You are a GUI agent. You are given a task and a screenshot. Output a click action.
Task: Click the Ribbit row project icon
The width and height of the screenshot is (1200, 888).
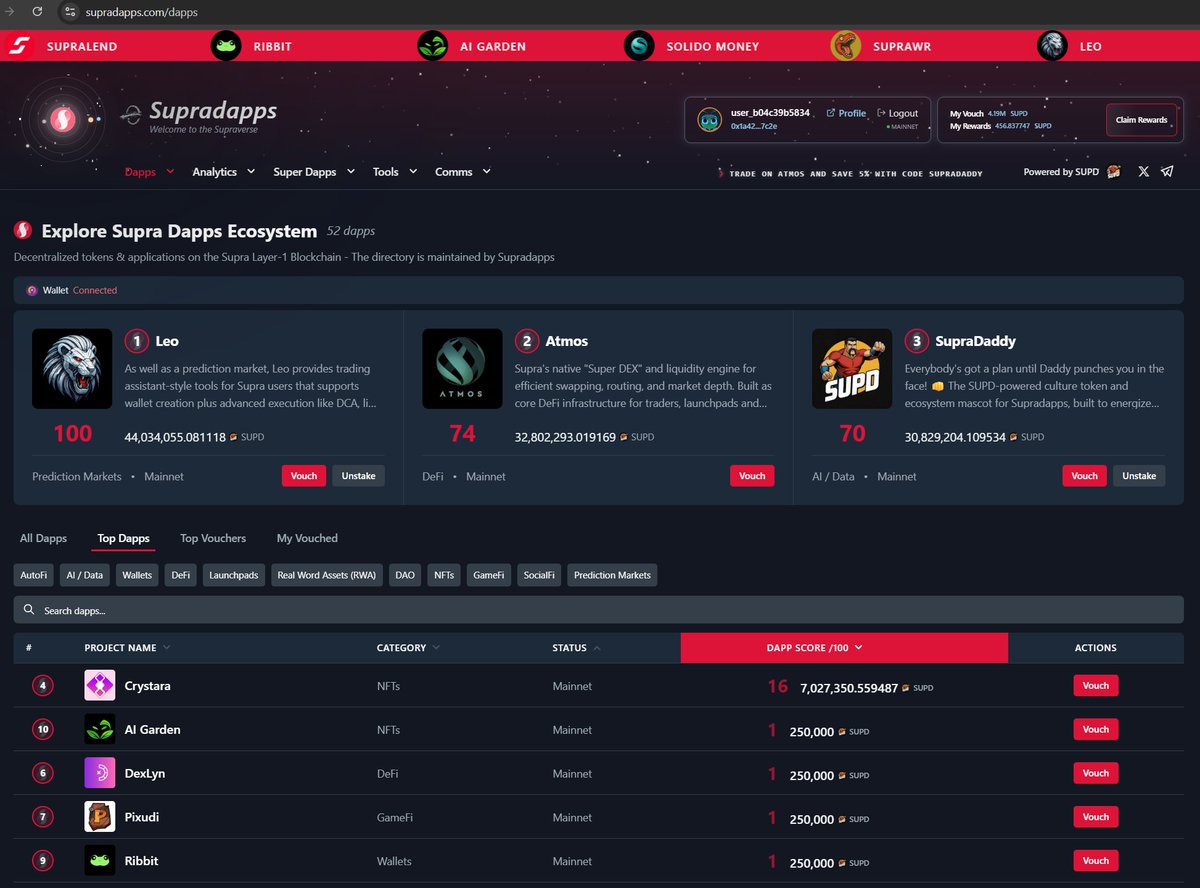[x=100, y=861]
